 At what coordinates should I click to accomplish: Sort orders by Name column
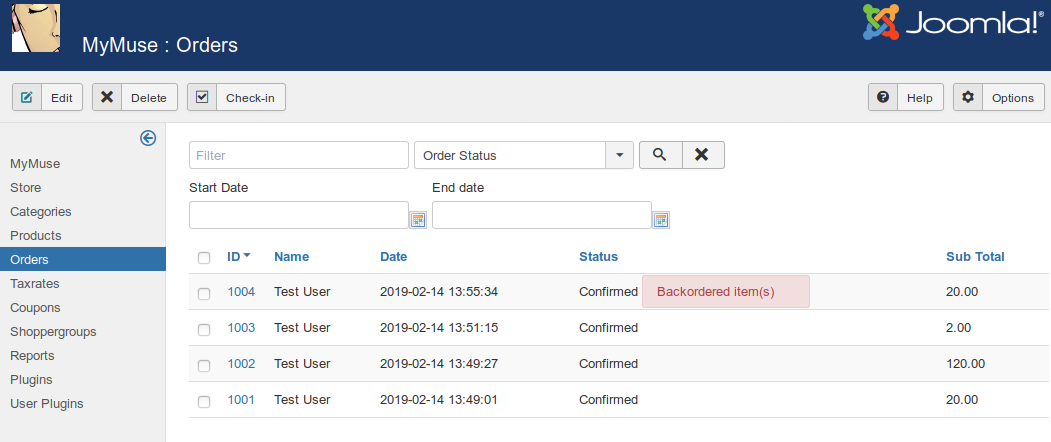[x=292, y=256]
